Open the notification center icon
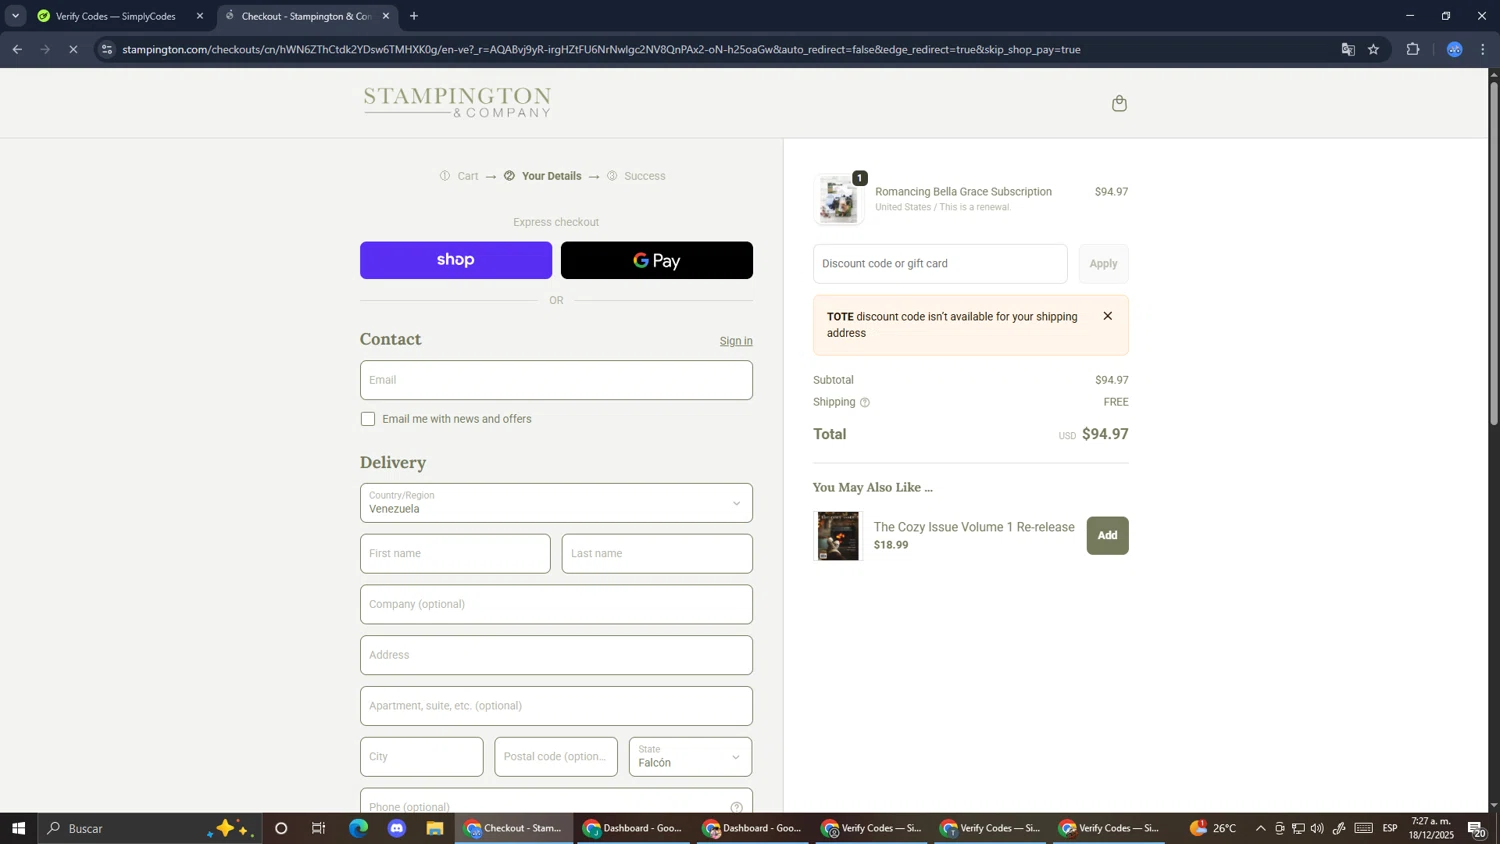Viewport: 1500px width, 844px height. [1476, 829]
